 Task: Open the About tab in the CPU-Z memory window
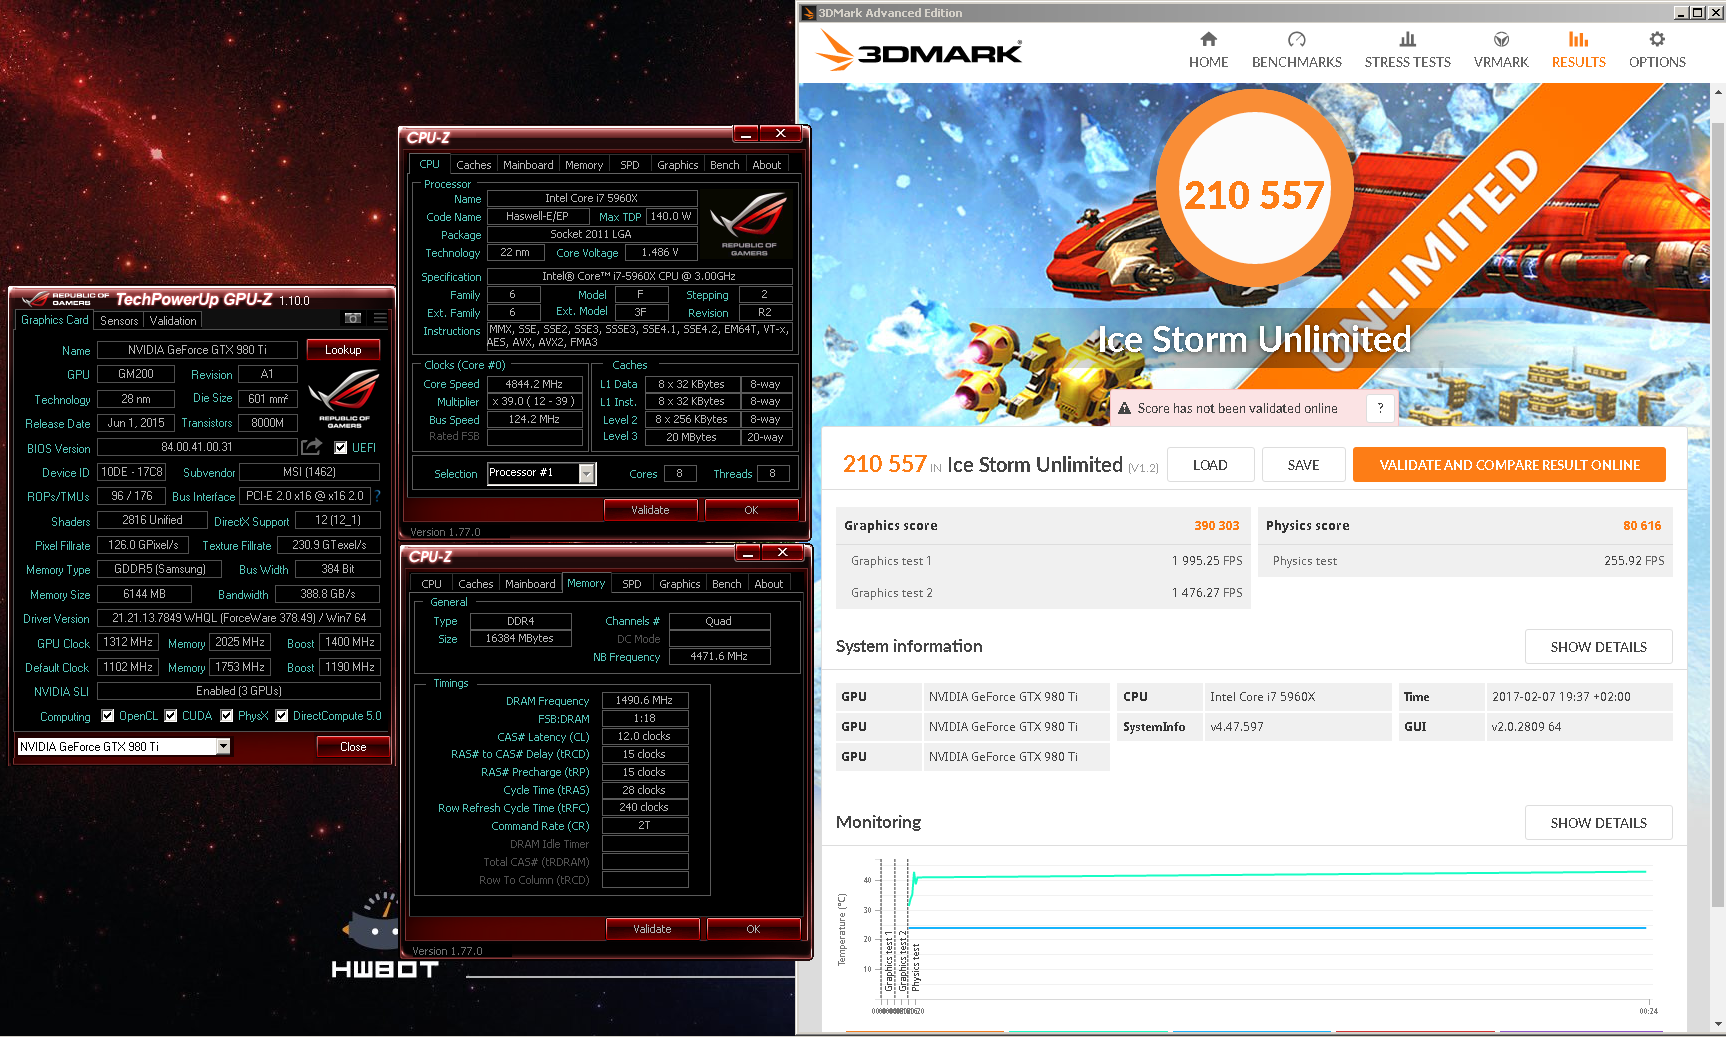[768, 584]
